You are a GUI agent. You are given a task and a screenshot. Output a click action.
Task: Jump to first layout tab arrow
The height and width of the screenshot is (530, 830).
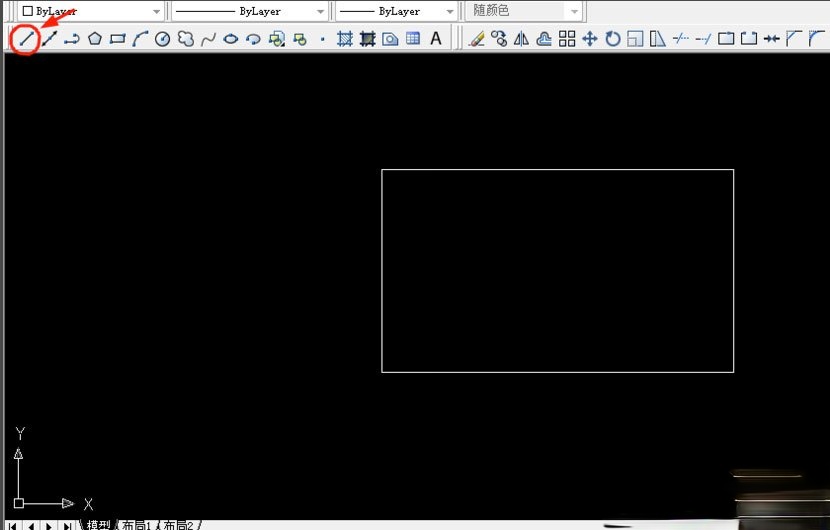pos(13,526)
